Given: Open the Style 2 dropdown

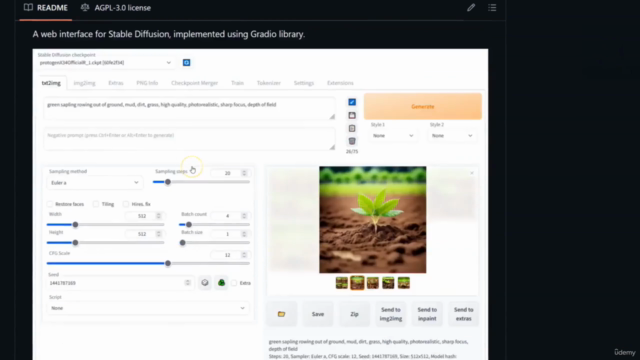Looking at the screenshot, I should 452,136.
